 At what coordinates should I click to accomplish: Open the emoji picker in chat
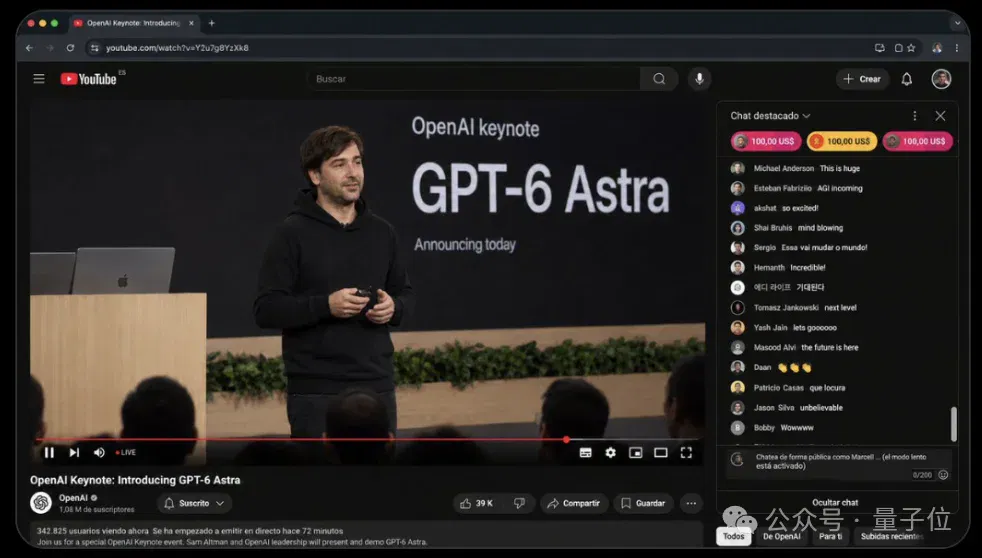pyautogui.click(x=943, y=475)
